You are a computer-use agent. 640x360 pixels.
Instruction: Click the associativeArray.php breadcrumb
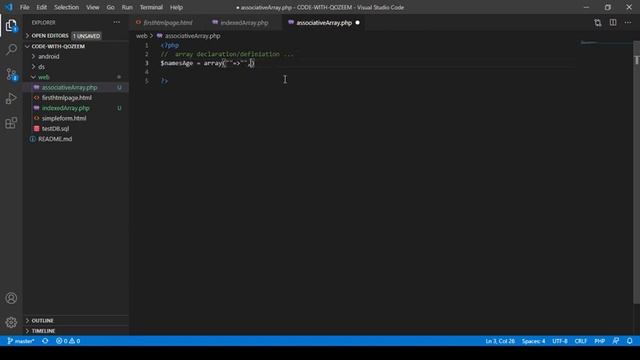pos(192,36)
